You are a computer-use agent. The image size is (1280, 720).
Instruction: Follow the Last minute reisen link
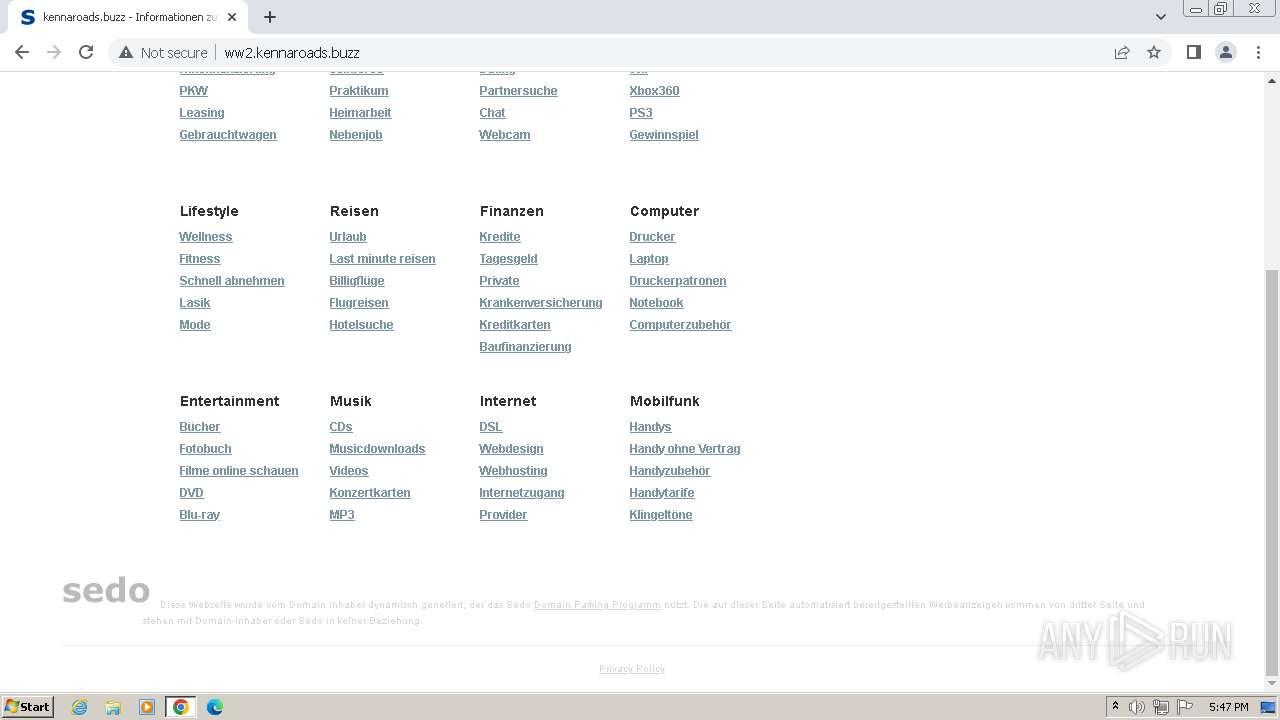click(x=382, y=259)
